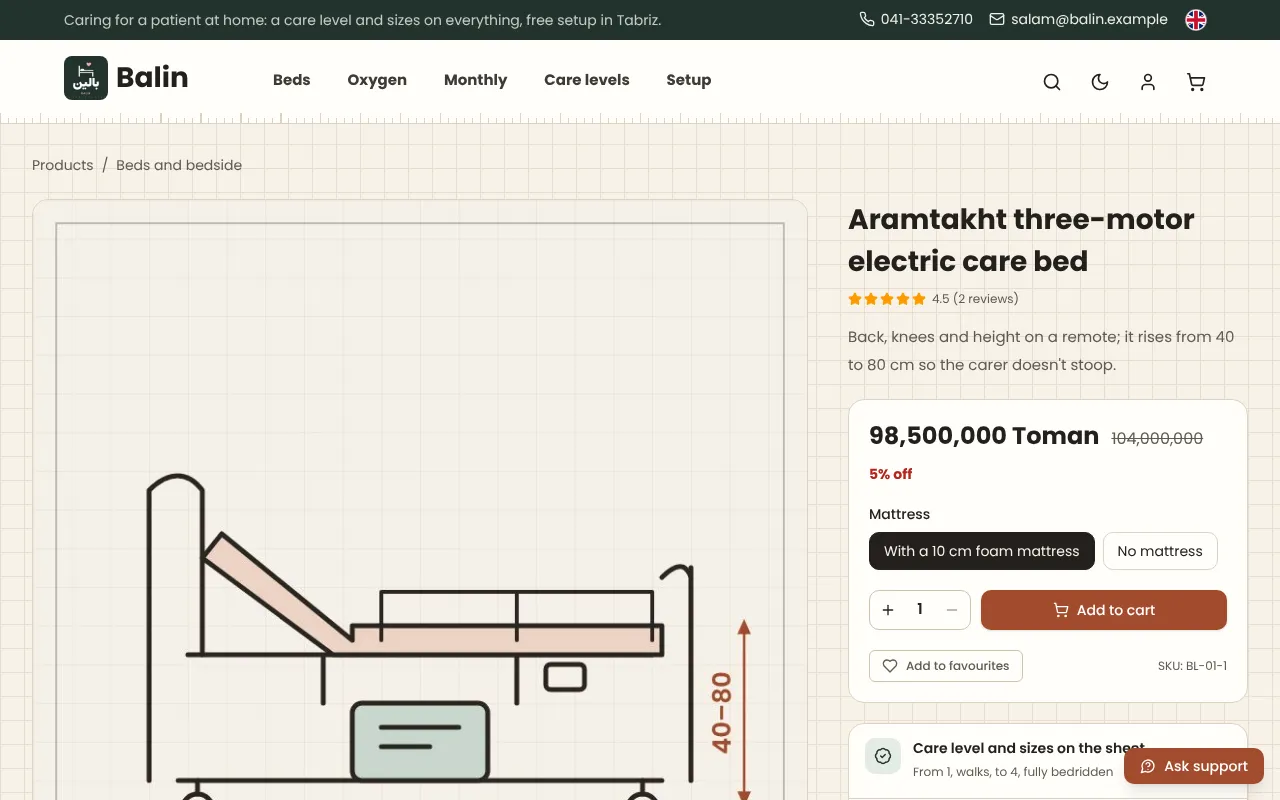Add the care bed to cart
The width and height of the screenshot is (1280, 800).
tap(1104, 610)
